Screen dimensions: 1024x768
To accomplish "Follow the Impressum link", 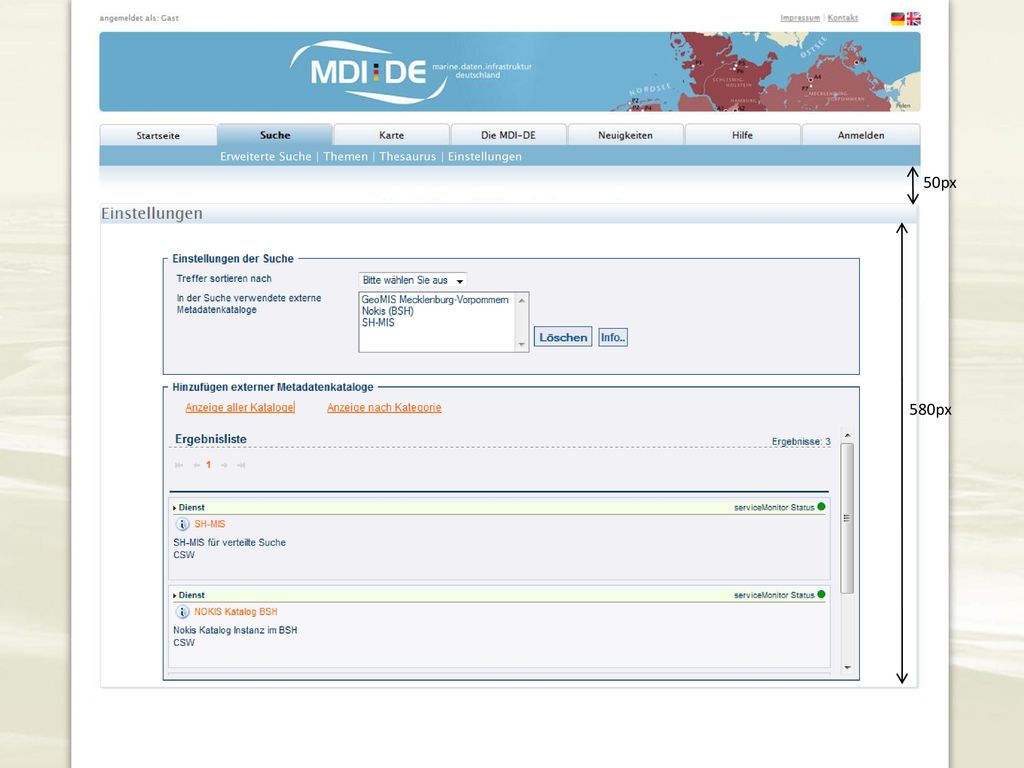I will [x=800, y=18].
